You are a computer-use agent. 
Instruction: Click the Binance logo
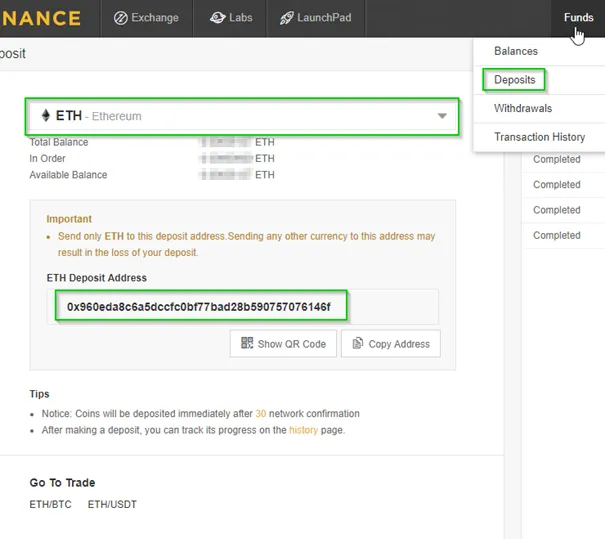click(x=41, y=18)
